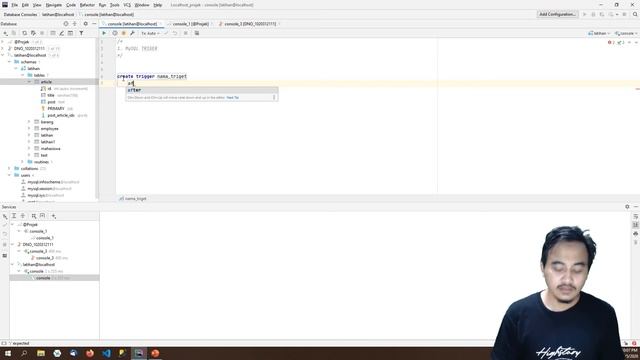
Task: Open the console session dropdown at top right
Action: (x=626, y=33)
